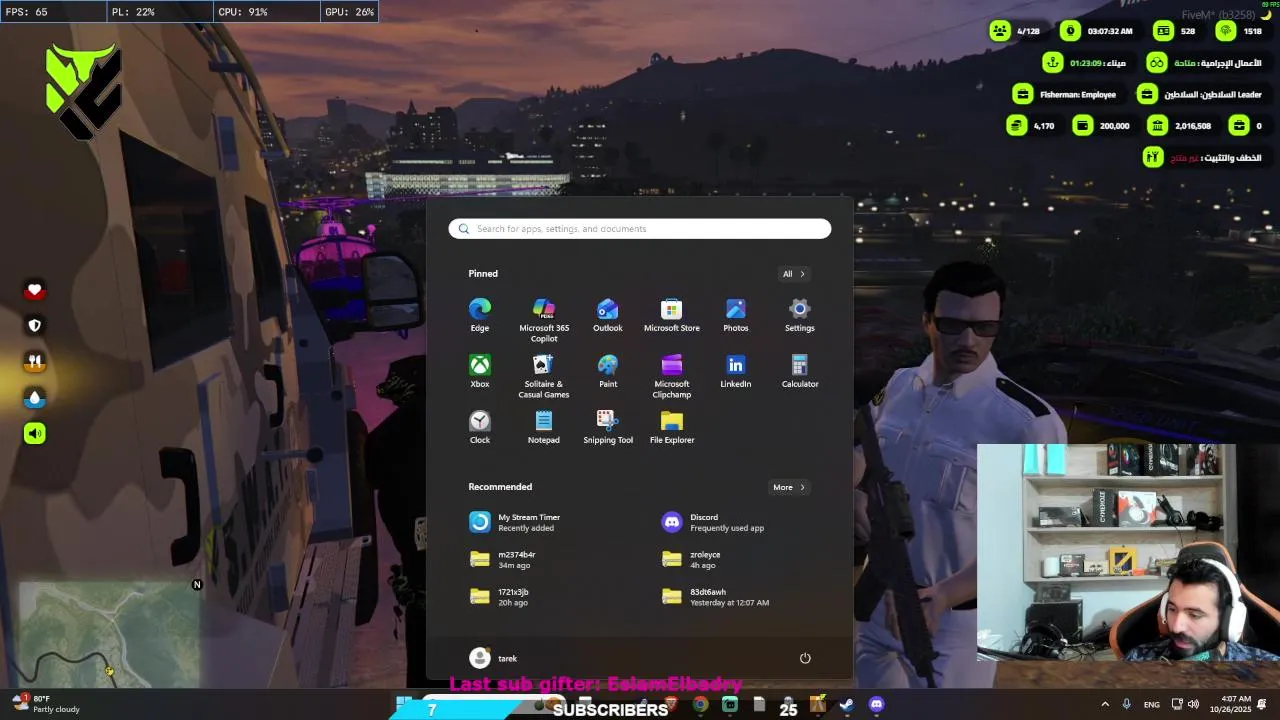Open Steam from the taskbar

coord(846,705)
